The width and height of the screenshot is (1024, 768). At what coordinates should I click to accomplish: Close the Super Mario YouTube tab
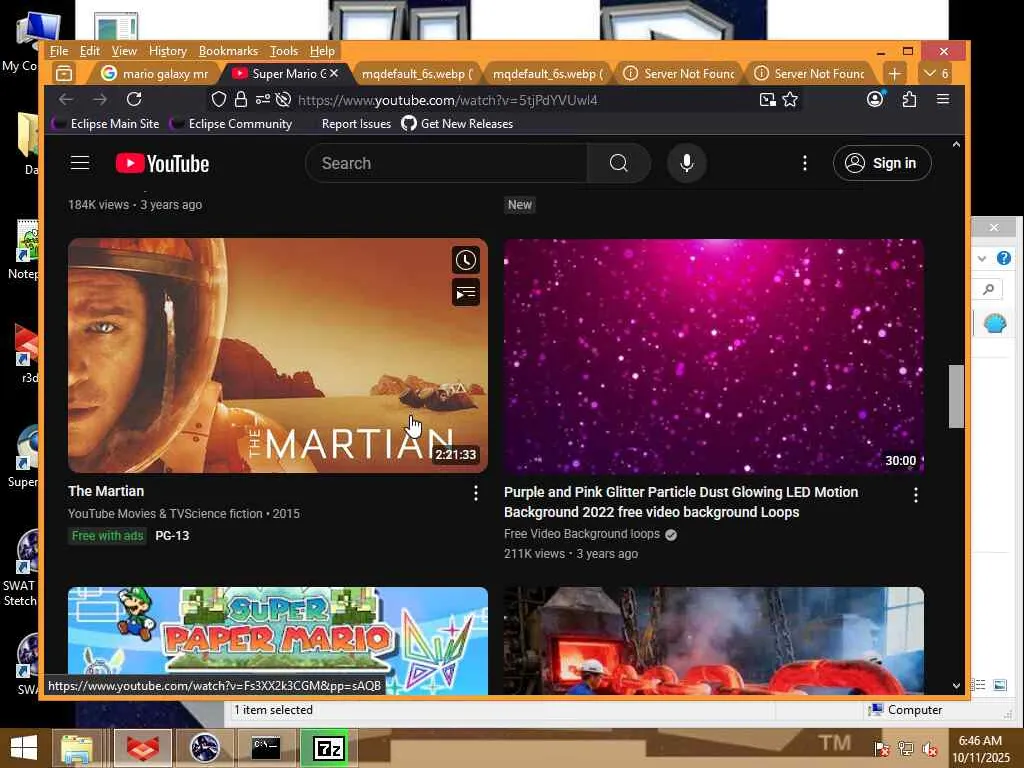point(334,73)
